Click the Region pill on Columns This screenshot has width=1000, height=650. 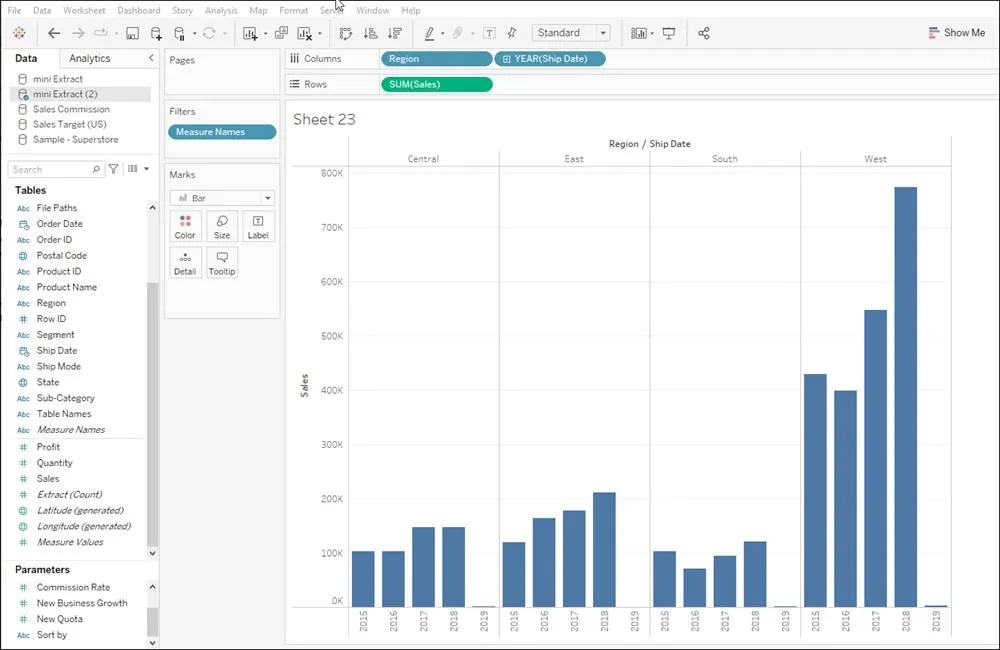436,59
